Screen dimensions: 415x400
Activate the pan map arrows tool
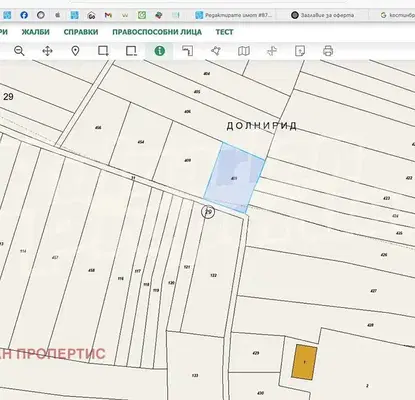(x=47, y=51)
